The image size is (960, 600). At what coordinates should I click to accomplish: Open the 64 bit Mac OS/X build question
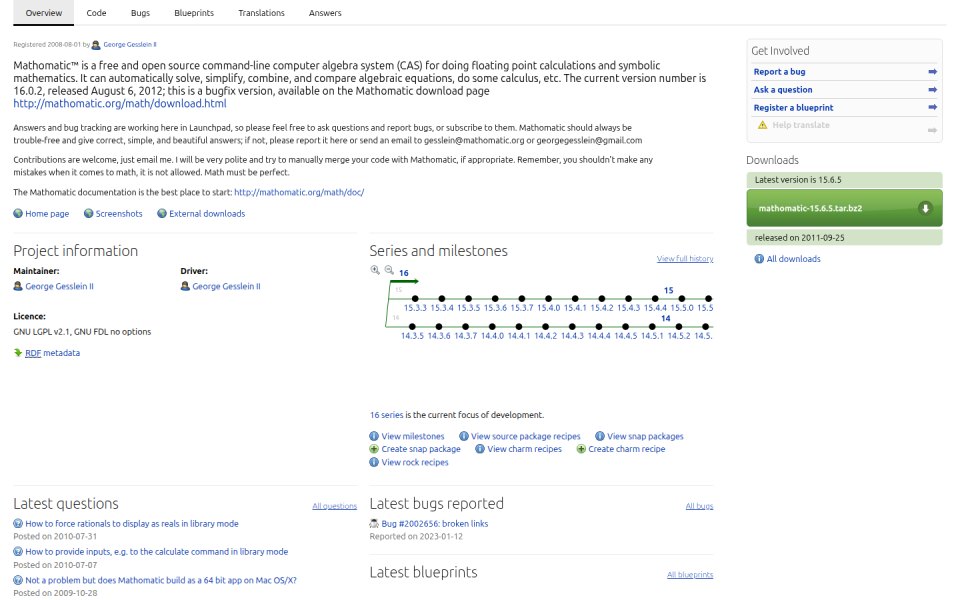161,580
